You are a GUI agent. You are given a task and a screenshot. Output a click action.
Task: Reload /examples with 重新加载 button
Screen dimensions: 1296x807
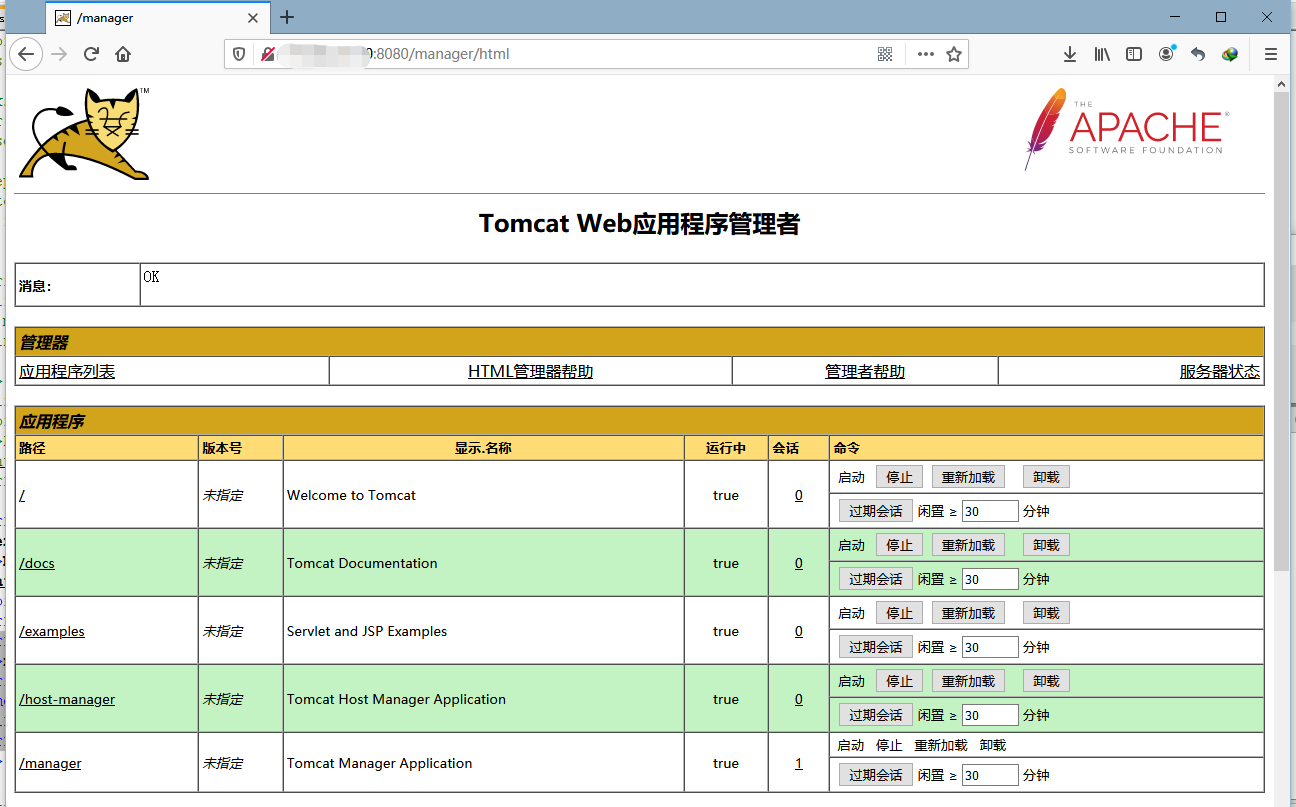coord(968,613)
